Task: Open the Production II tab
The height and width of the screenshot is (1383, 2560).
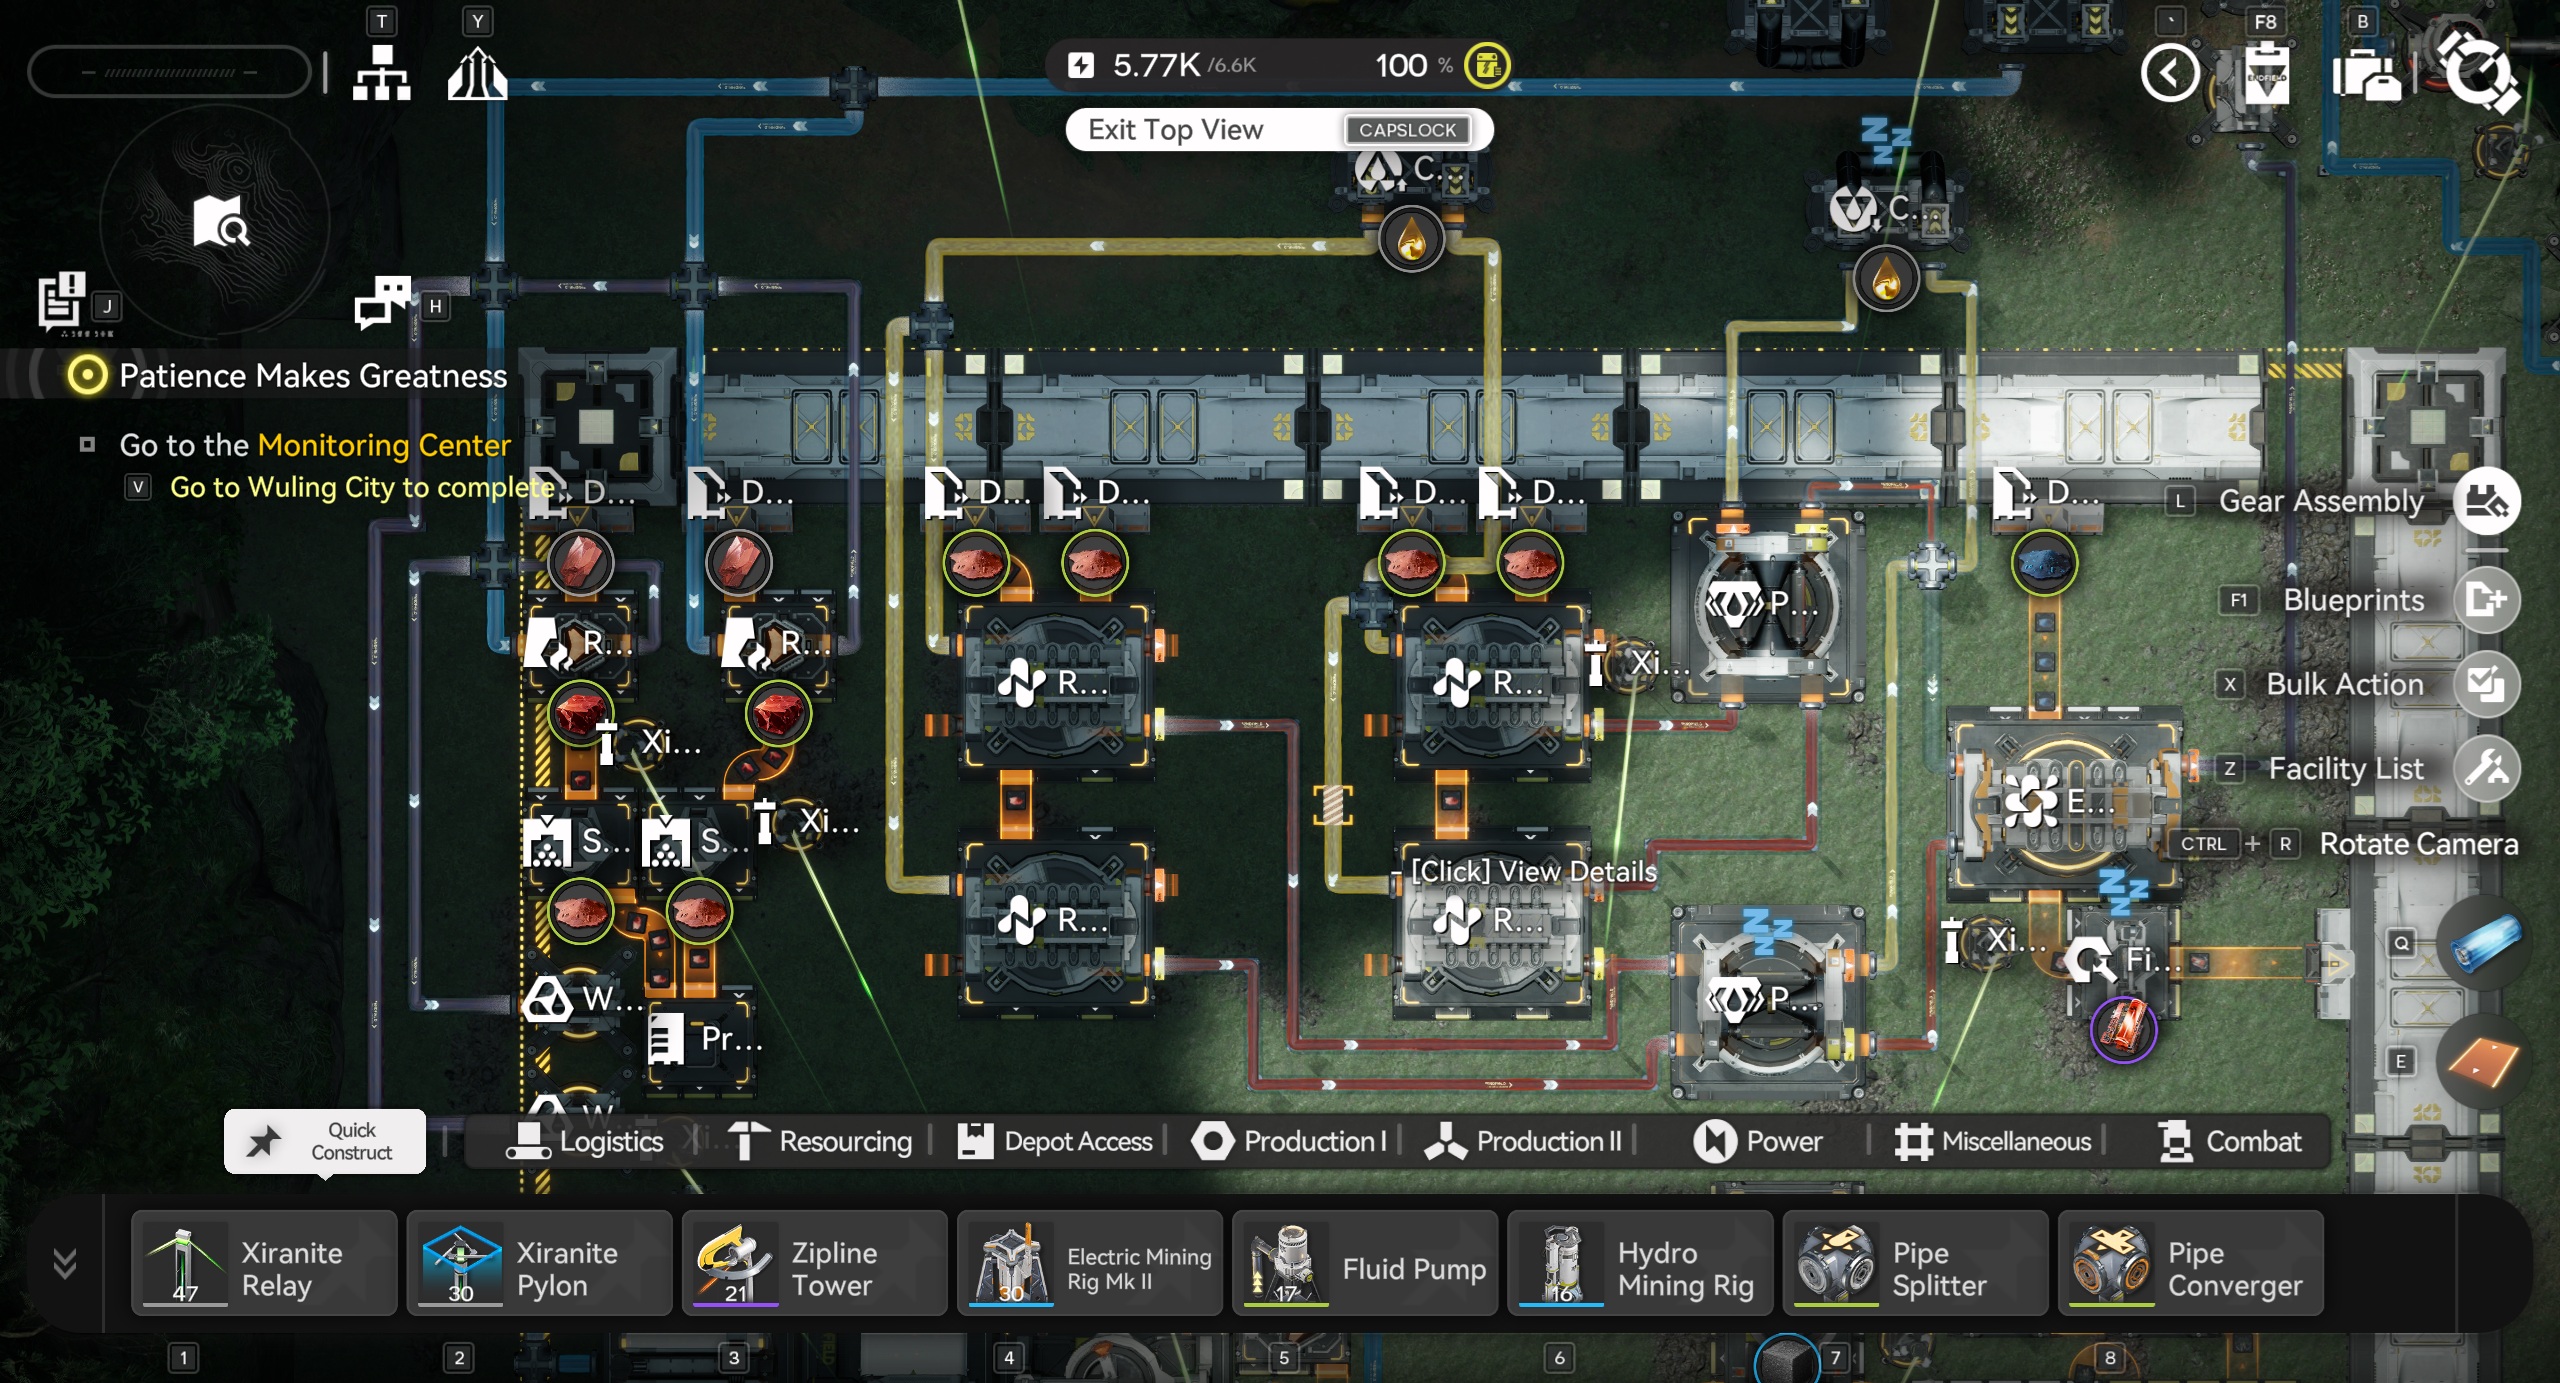Action: [1524, 1141]
